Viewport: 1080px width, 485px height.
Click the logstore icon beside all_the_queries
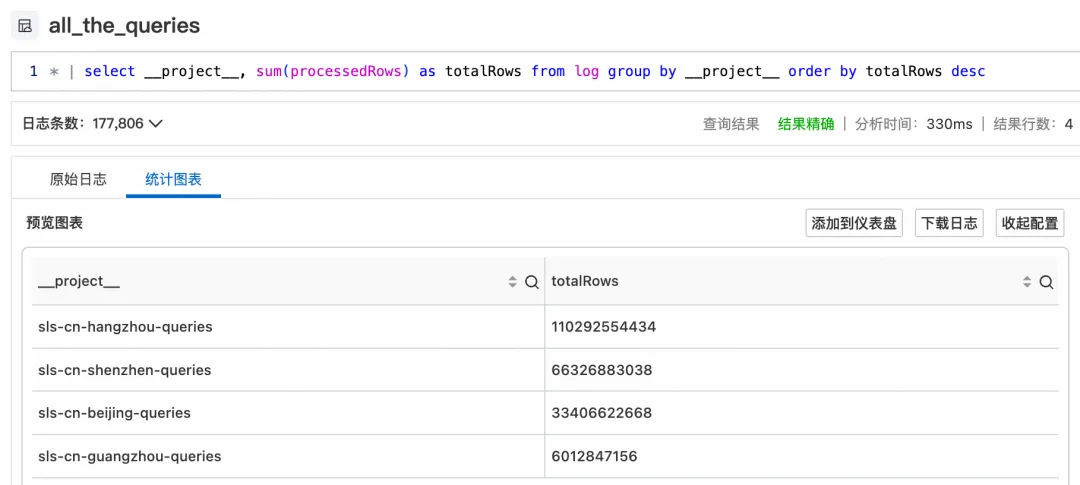pos(25,26)
